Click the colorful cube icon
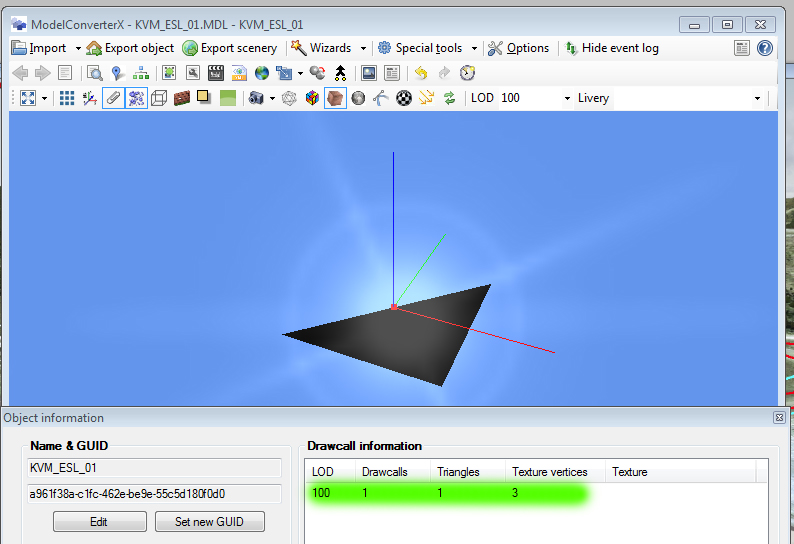The height and width of the screenshot is (544, 794). pos(313,98)
